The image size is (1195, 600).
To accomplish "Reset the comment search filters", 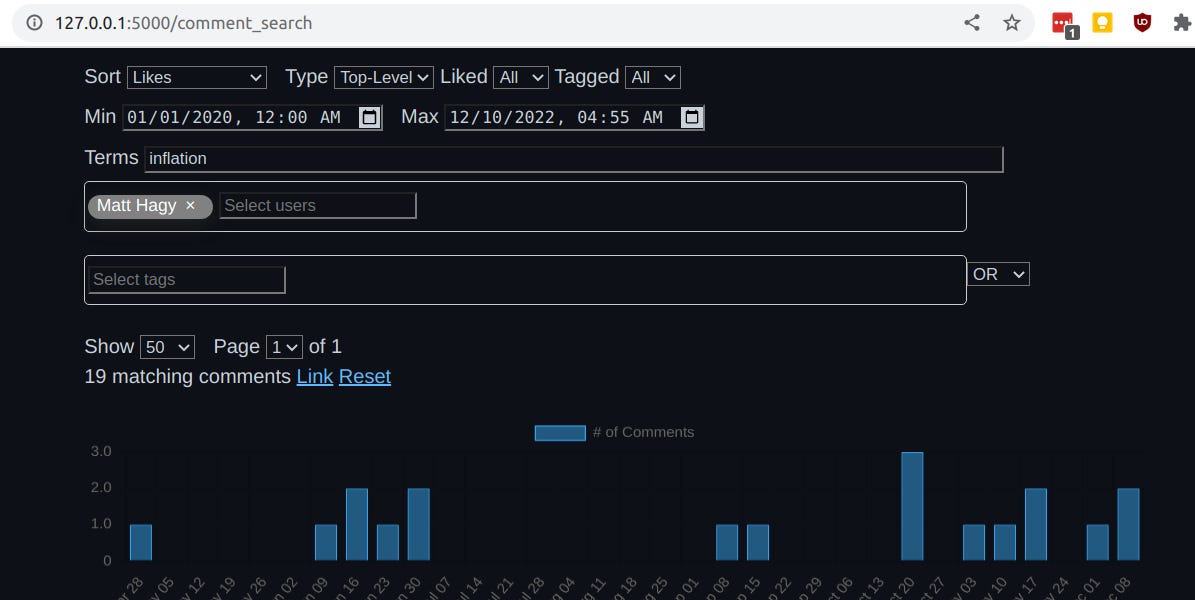I will 364,377.
